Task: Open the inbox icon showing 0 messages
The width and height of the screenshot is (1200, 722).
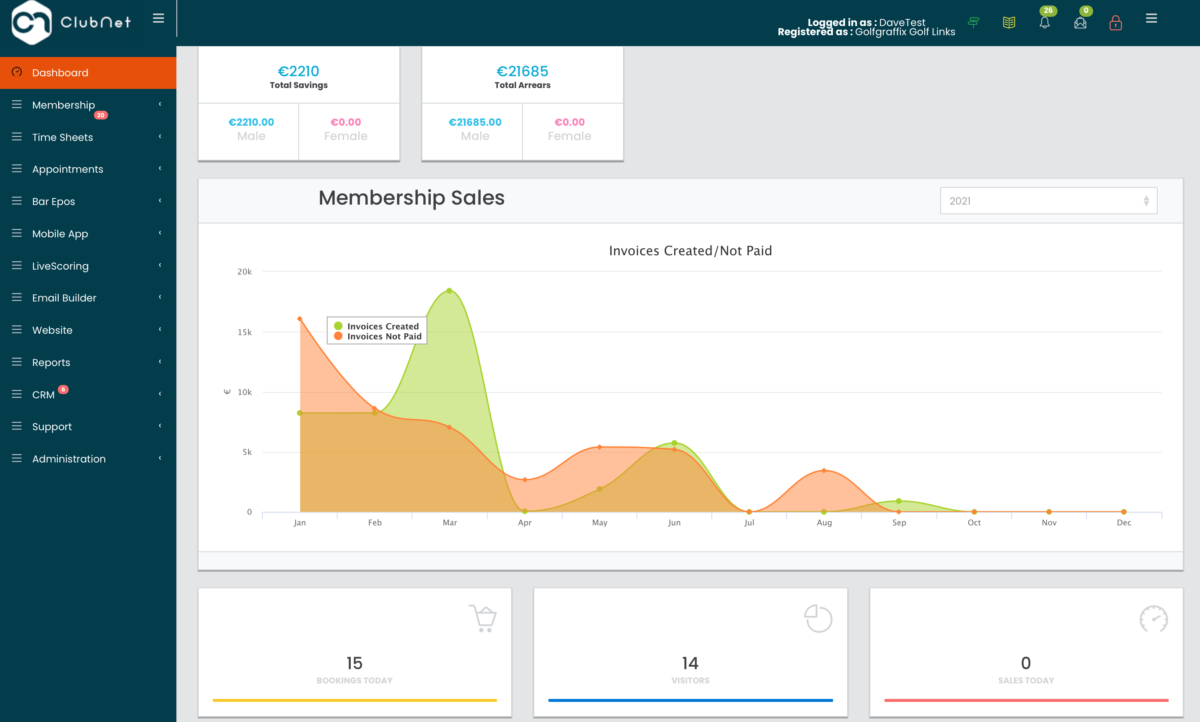Action: tap(1080, 23)
